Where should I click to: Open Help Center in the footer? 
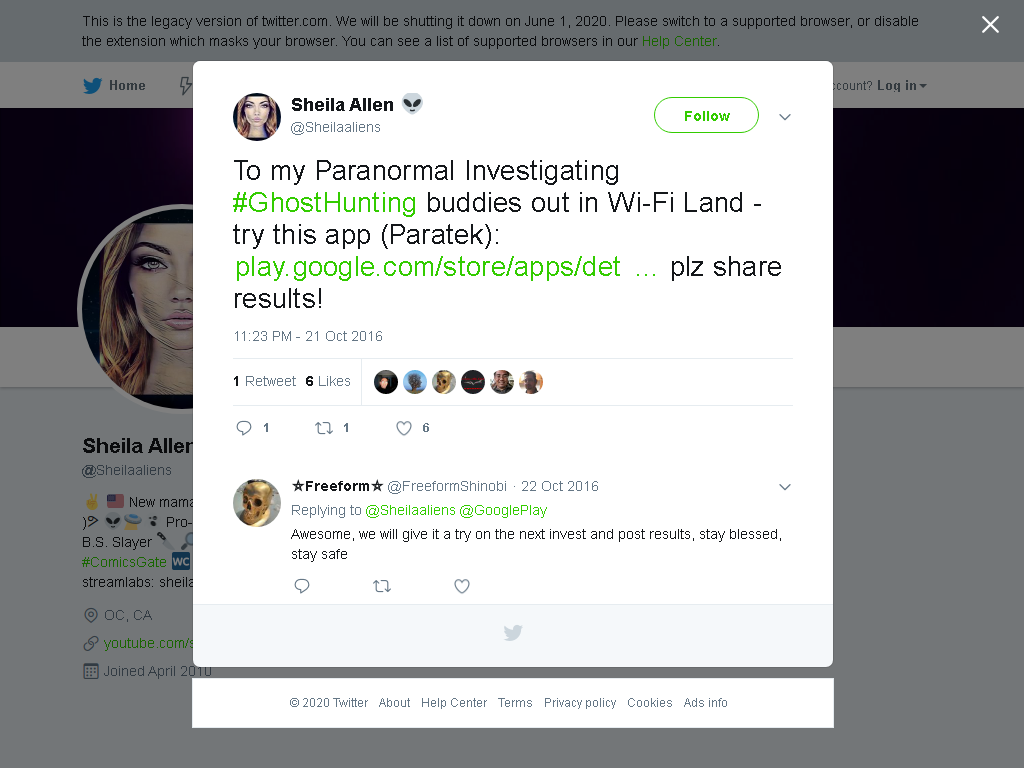click(x=454, y=703)
